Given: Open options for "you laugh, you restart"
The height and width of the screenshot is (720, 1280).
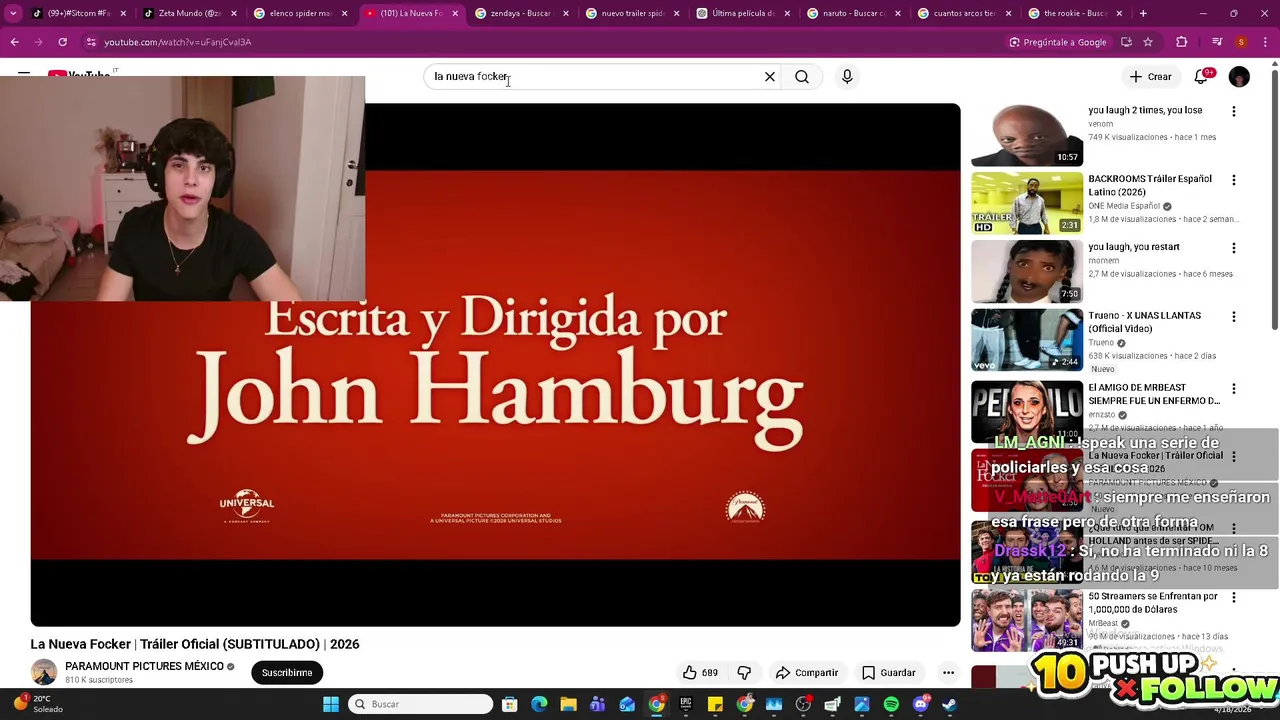Looking at the screenshot, I should click(x=1233, y=248).
